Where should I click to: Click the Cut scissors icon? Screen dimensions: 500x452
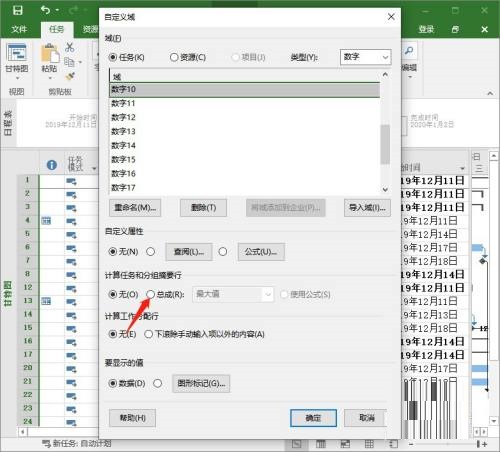pos(69,47)
